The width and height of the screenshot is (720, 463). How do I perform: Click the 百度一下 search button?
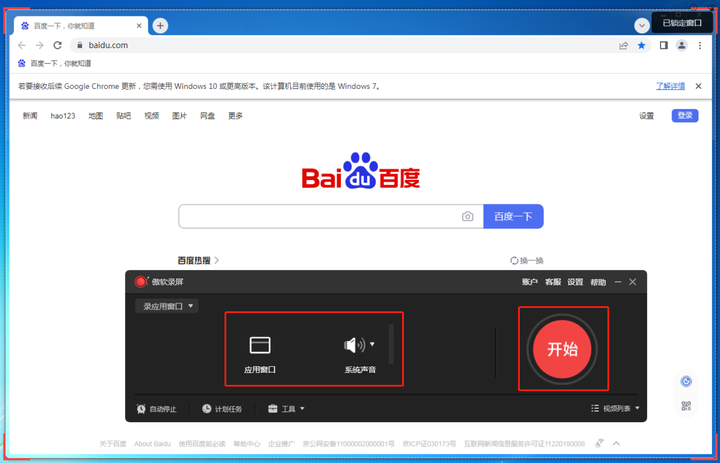[x=513, y=216]
